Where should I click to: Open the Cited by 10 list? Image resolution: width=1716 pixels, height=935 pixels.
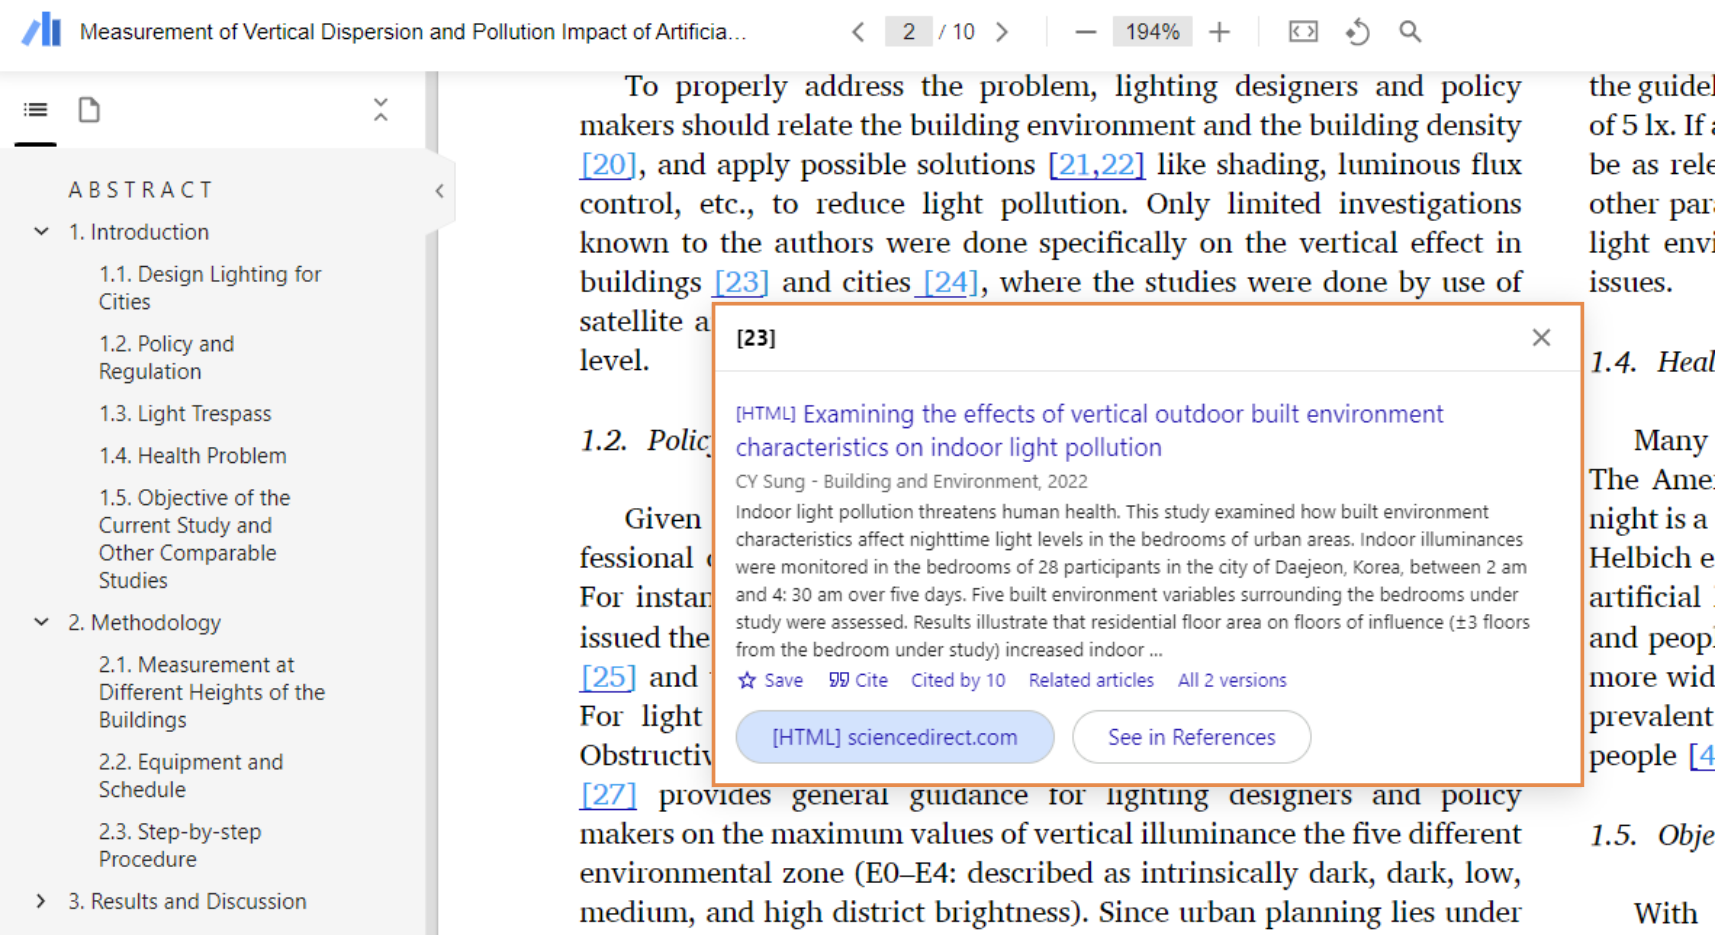pyautogui.click(x=957, y=680)
